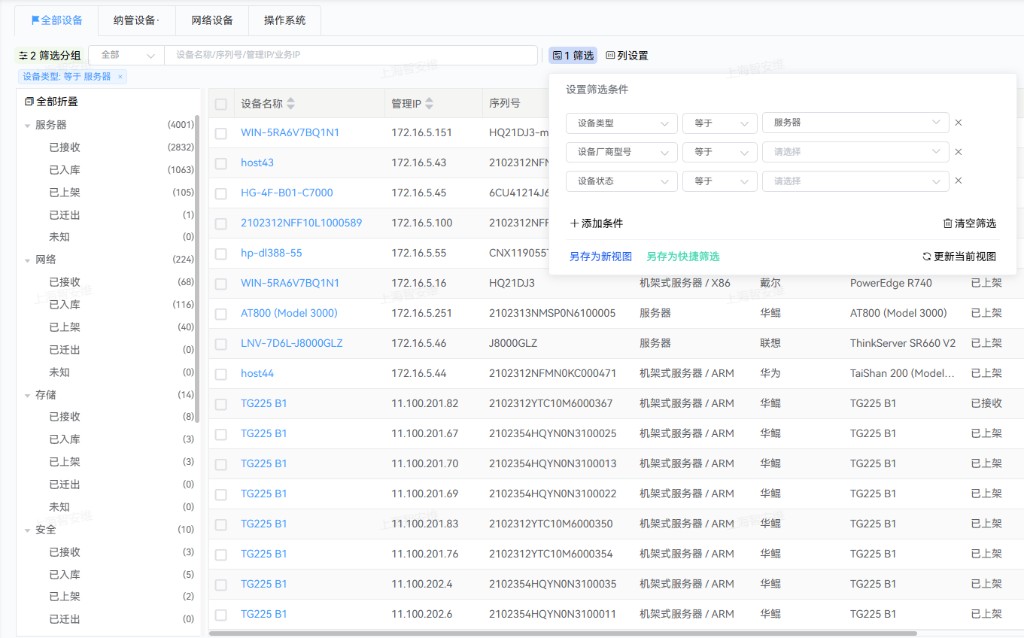
Task: Click the 序列号 column header
Action: (x=505, y=103)
